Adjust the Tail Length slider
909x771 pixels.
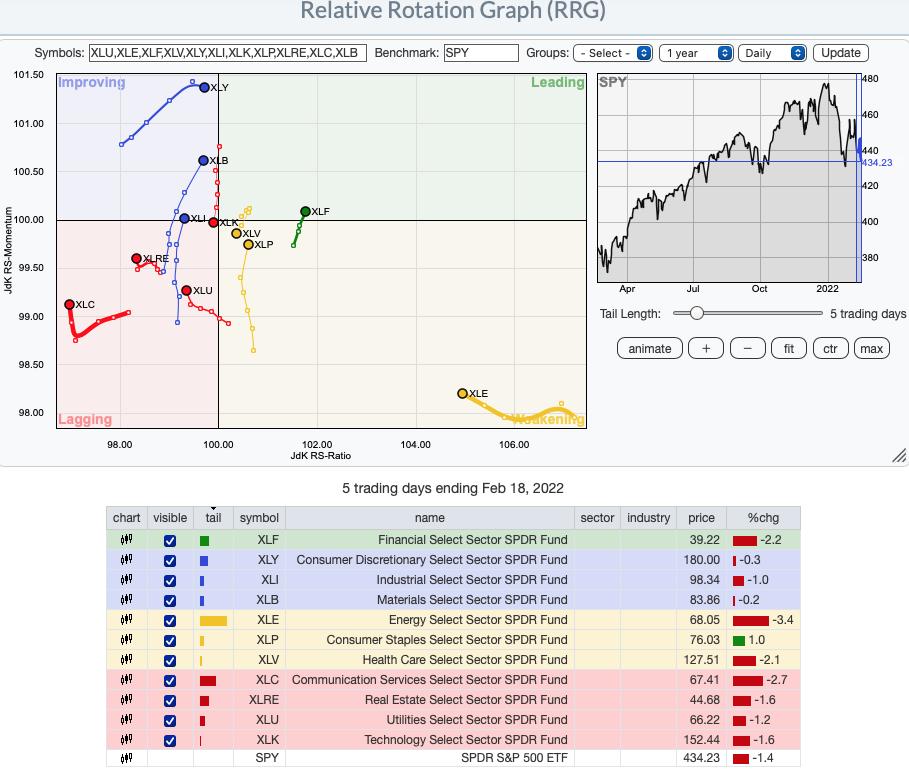(x=696, y=314)
